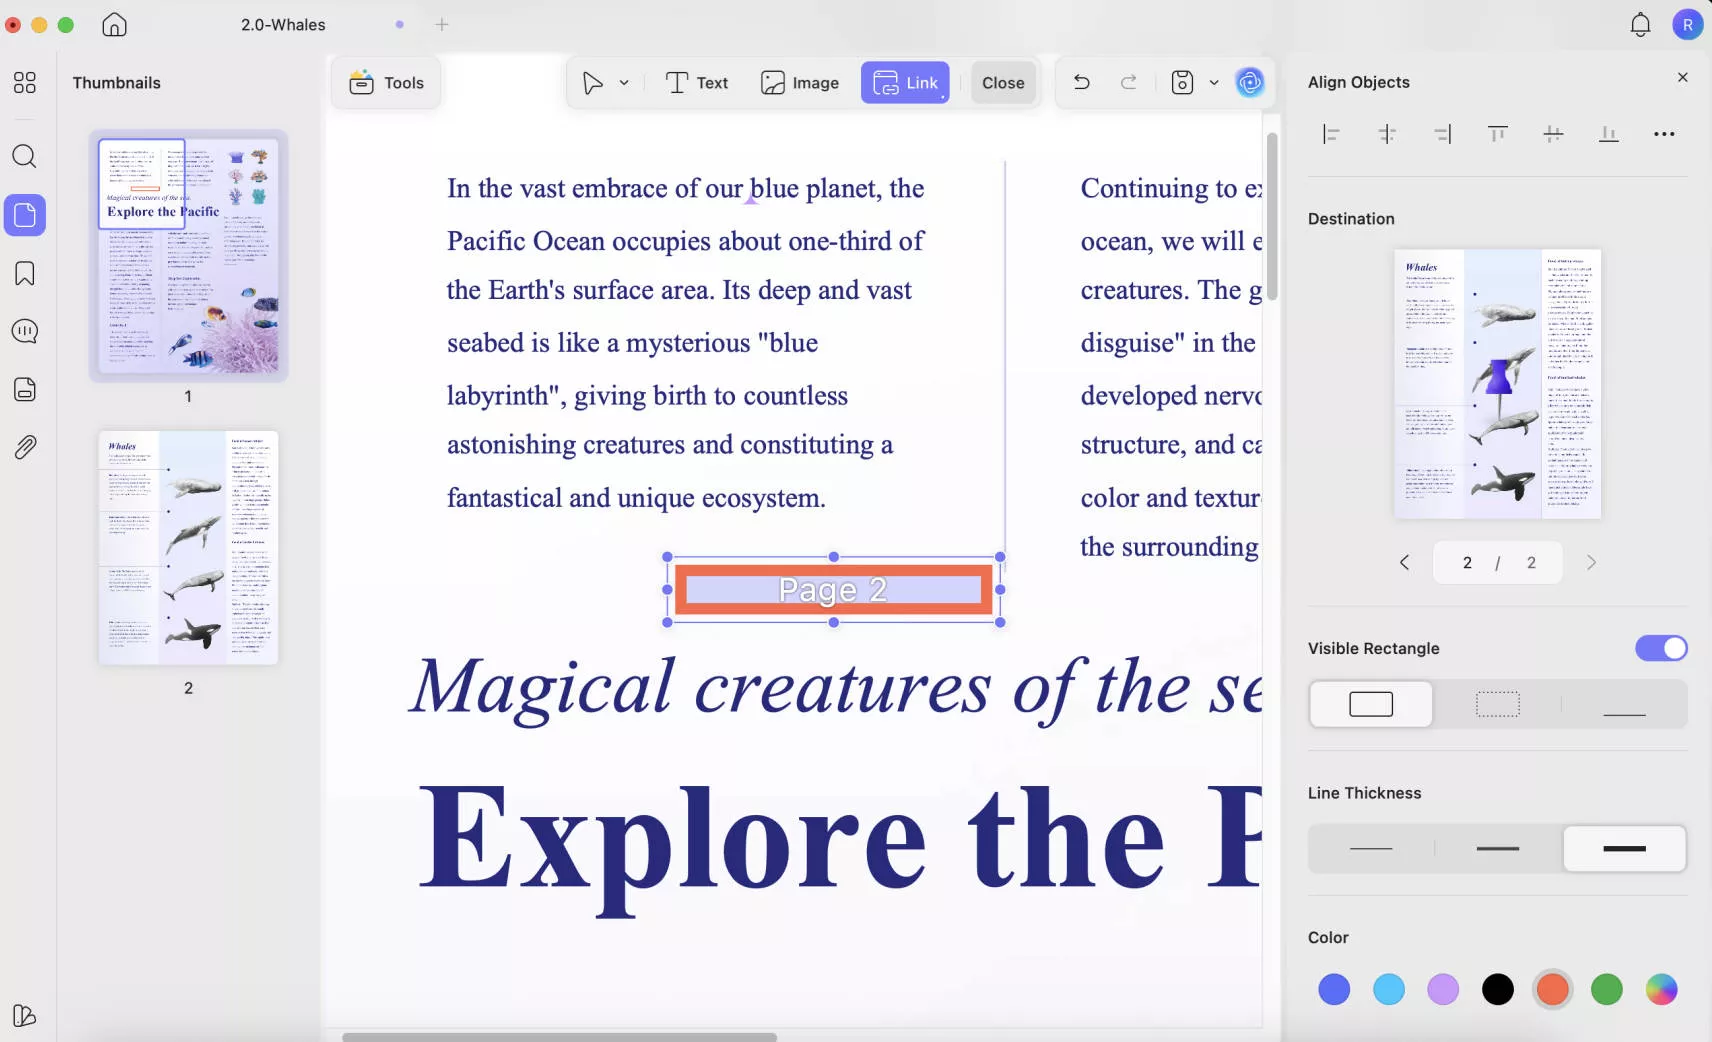1712x1042 pixels.
Task: Switch to the Image editing tool
Action: pyautogui.click(x=800, y=83)
